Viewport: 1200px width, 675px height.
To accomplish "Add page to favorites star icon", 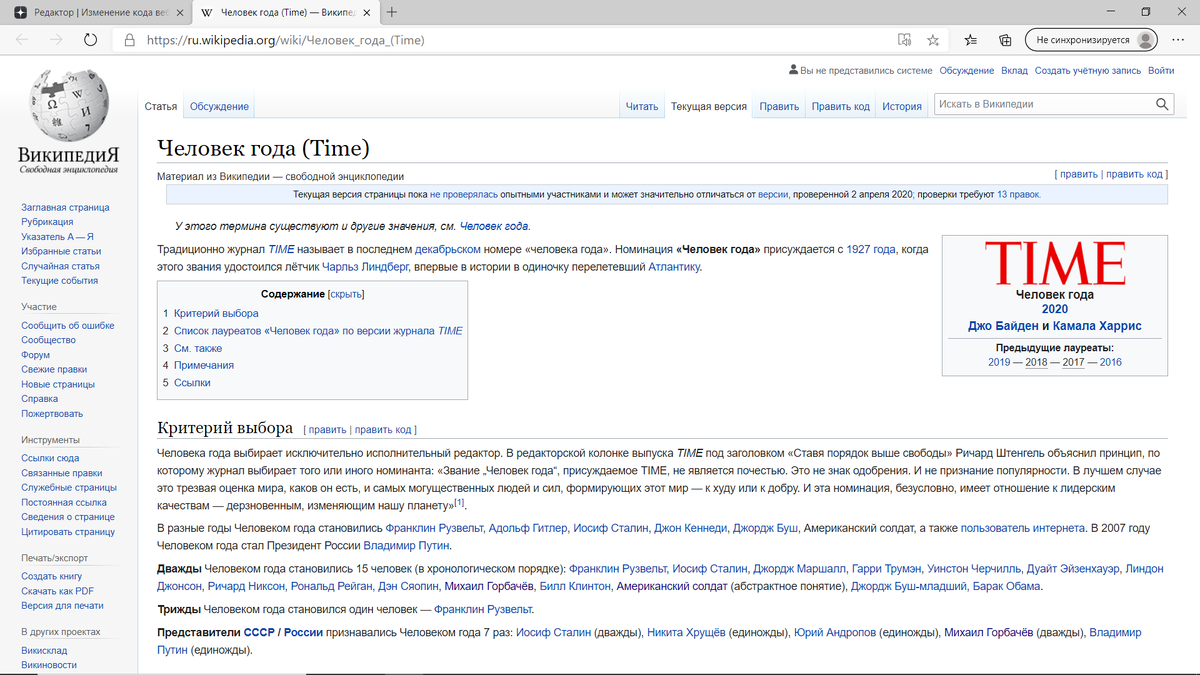I will click(933, 40).
